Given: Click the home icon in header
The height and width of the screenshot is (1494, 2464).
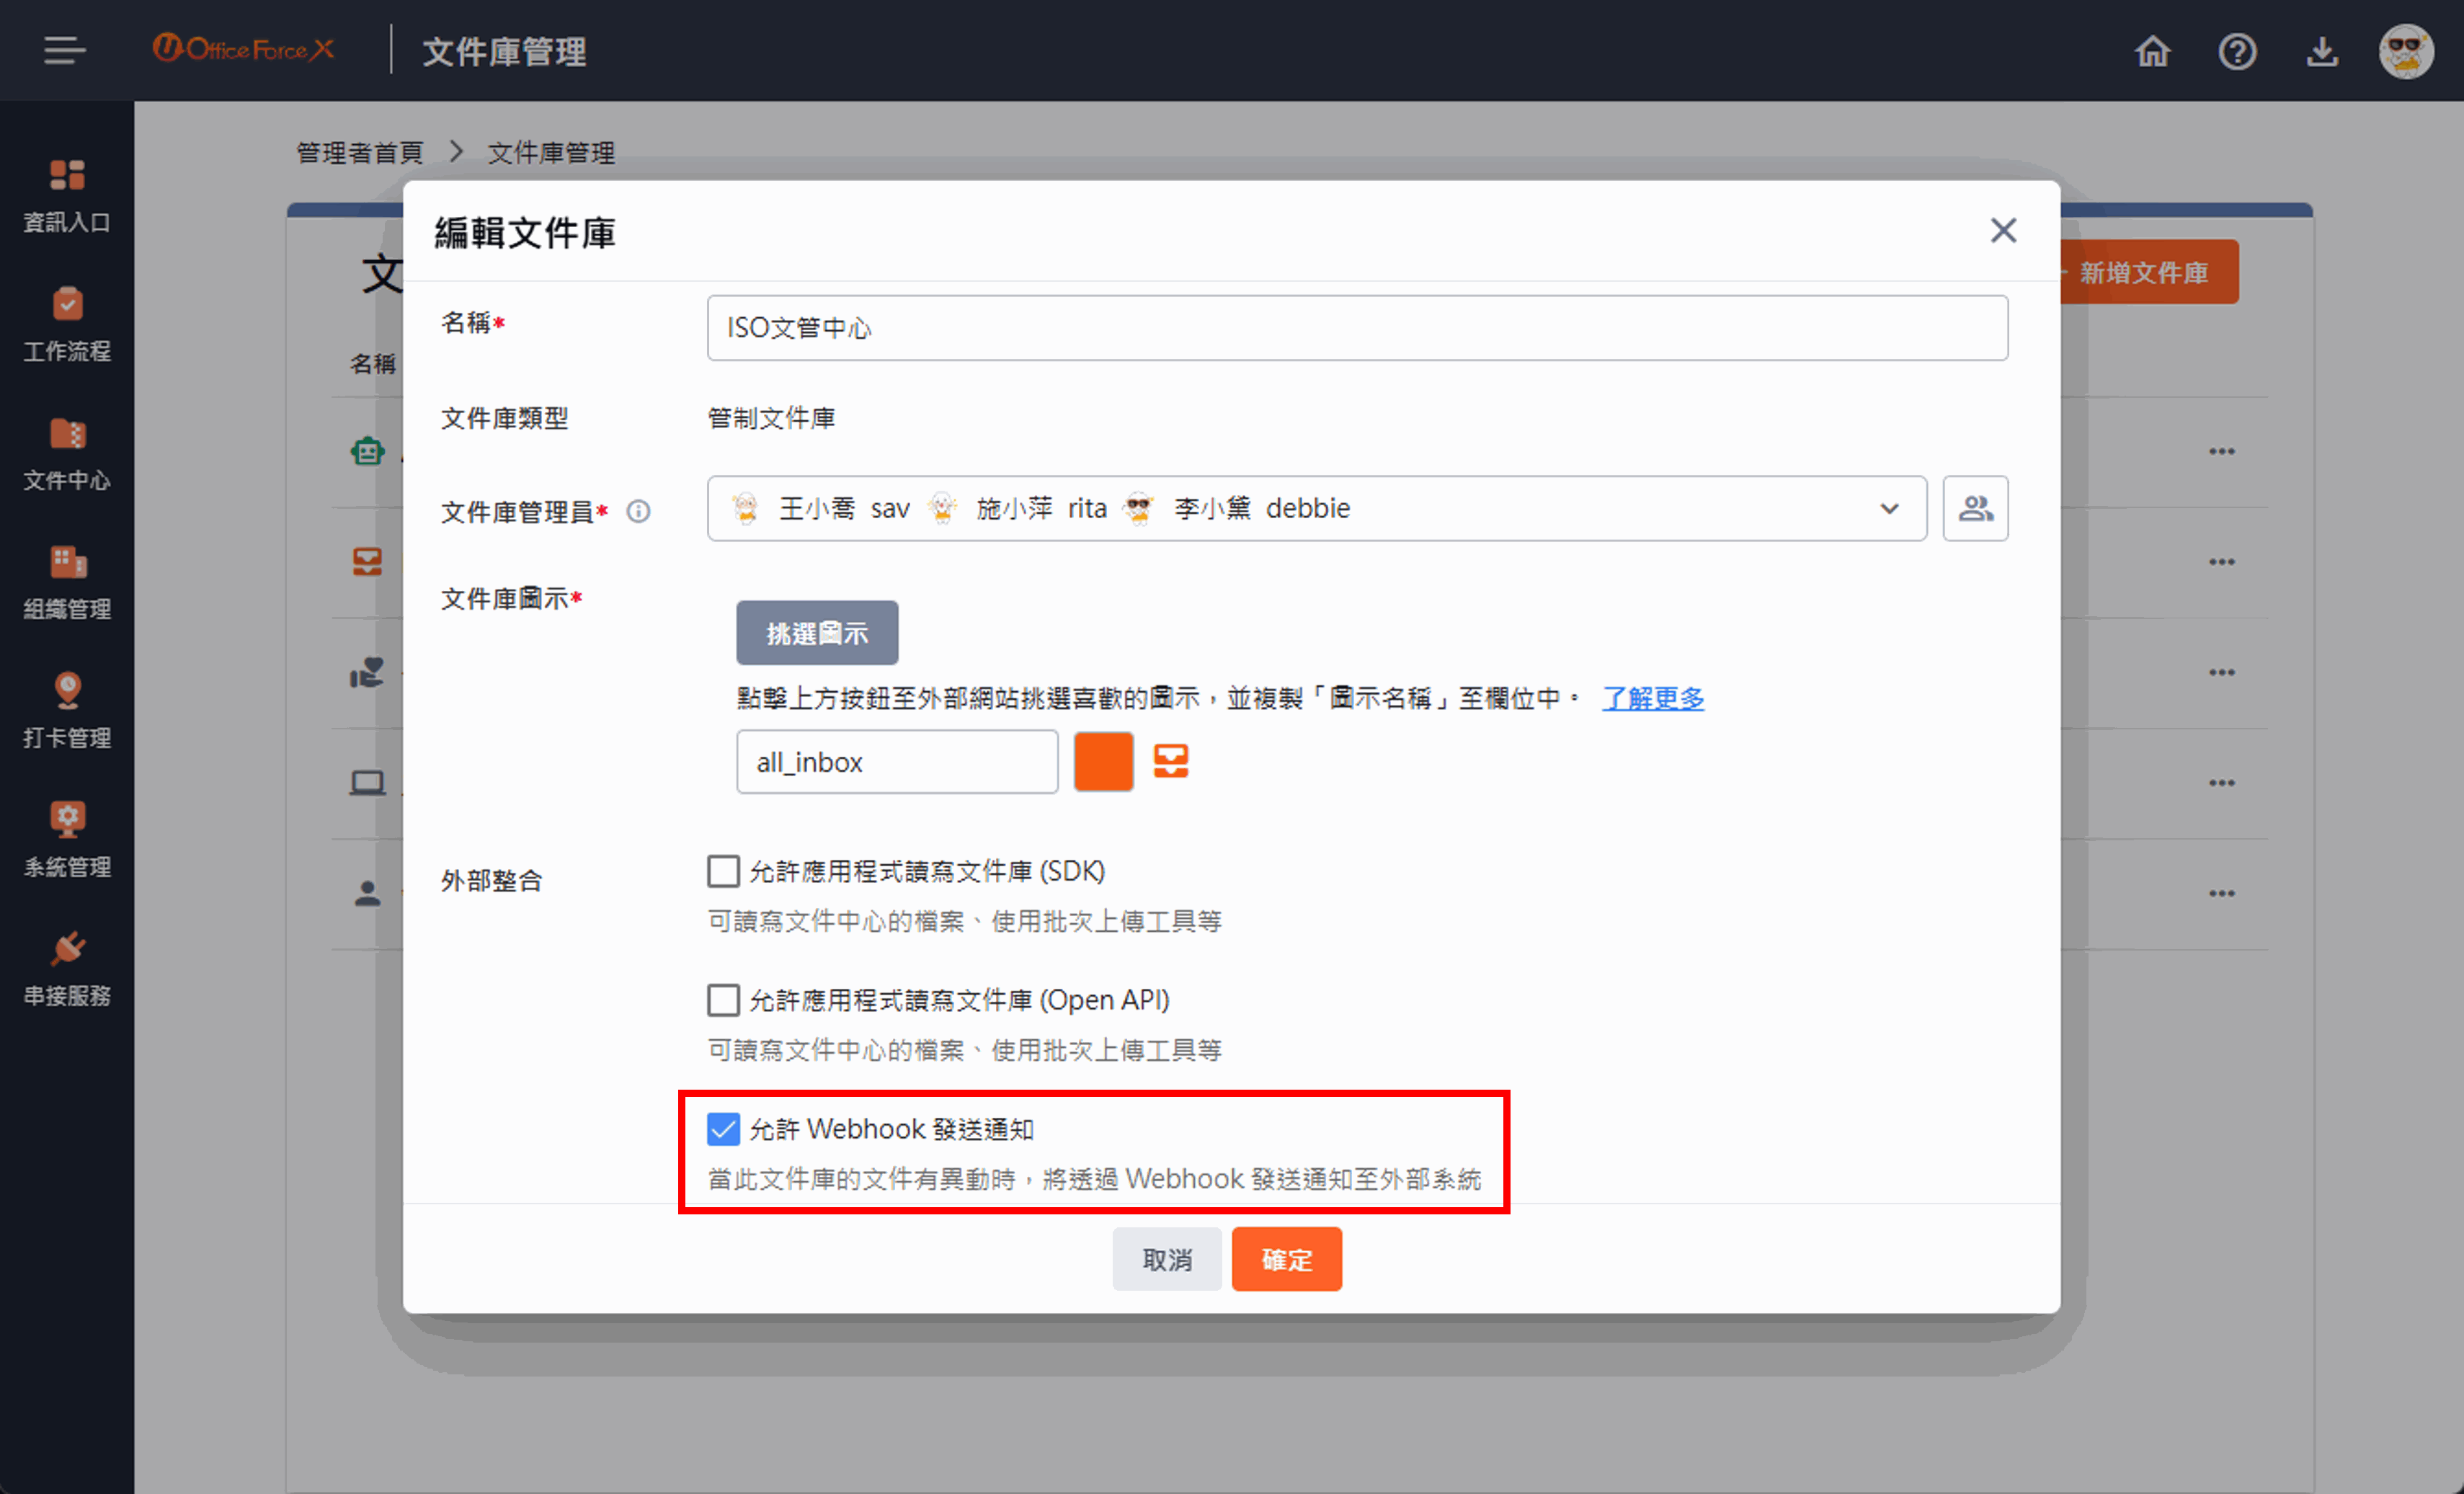Looking at the screenshot, I should 2152,51.
